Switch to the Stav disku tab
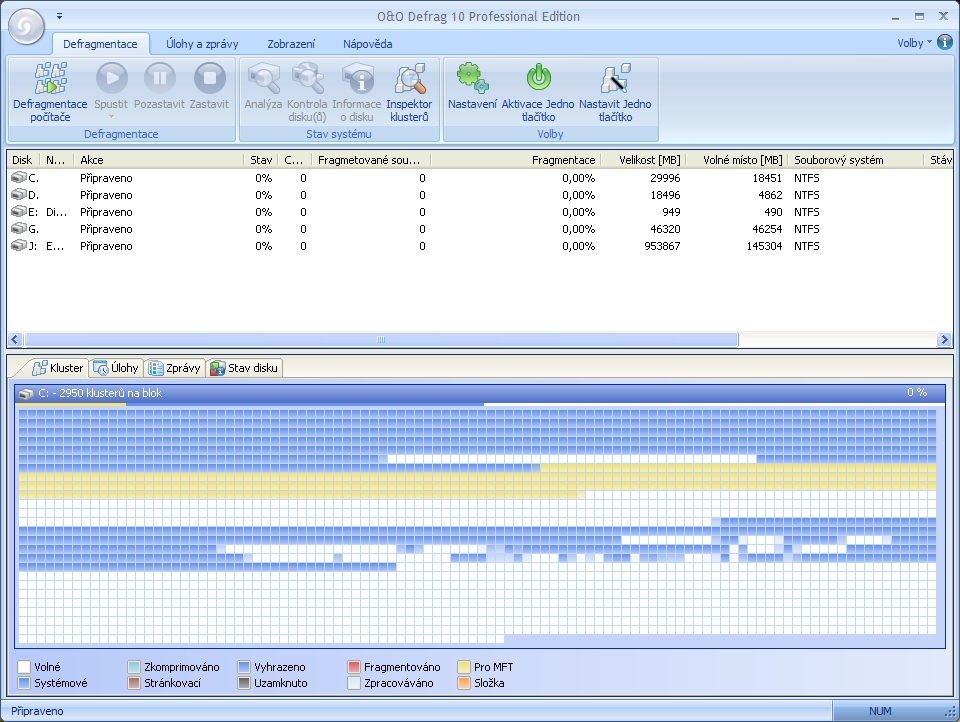This screenshot has height=722, width=960. (244, 367)
